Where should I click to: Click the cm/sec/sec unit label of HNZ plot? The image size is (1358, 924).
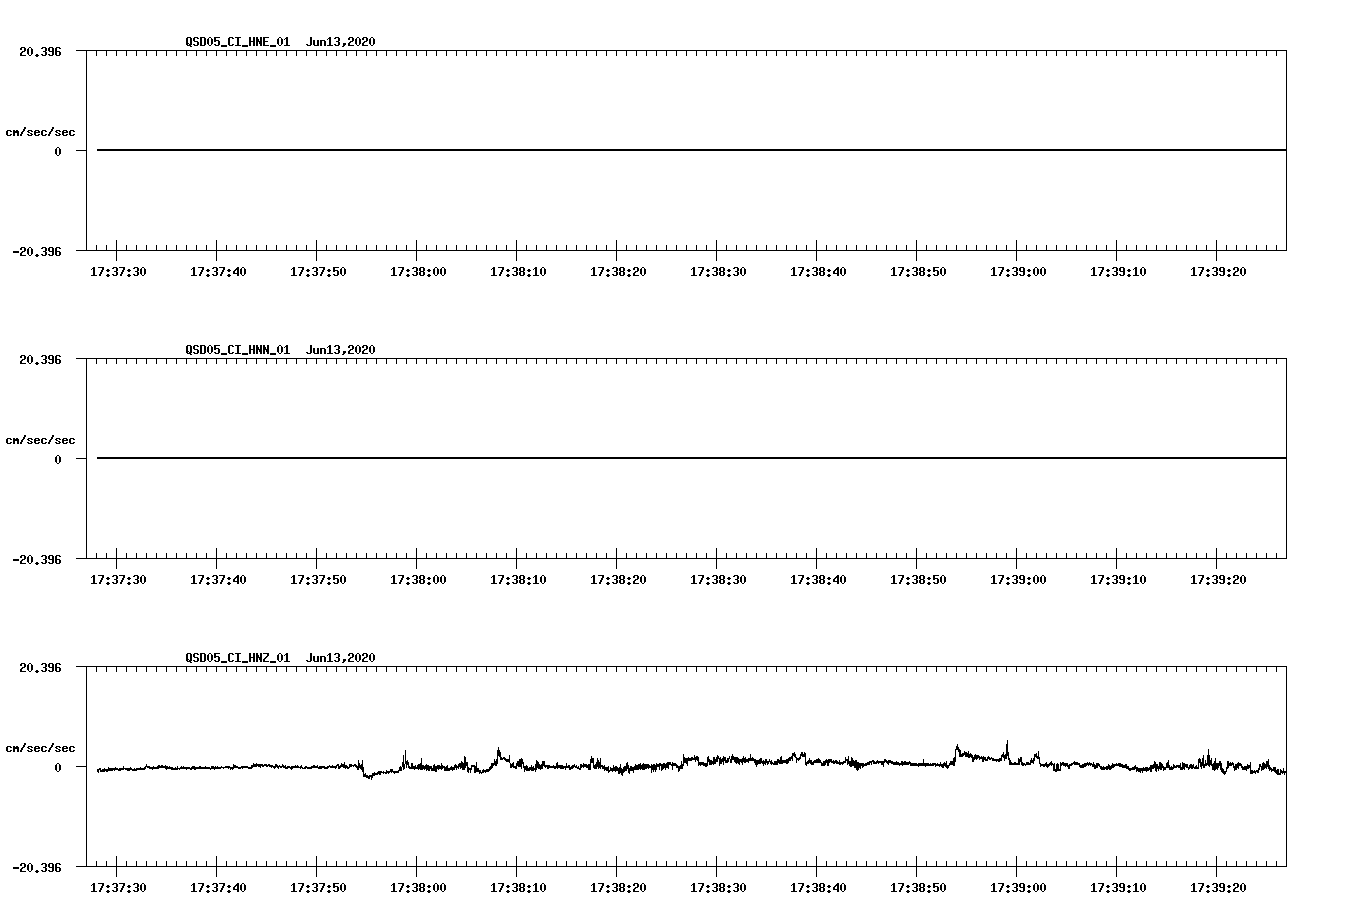click(40, 748)
